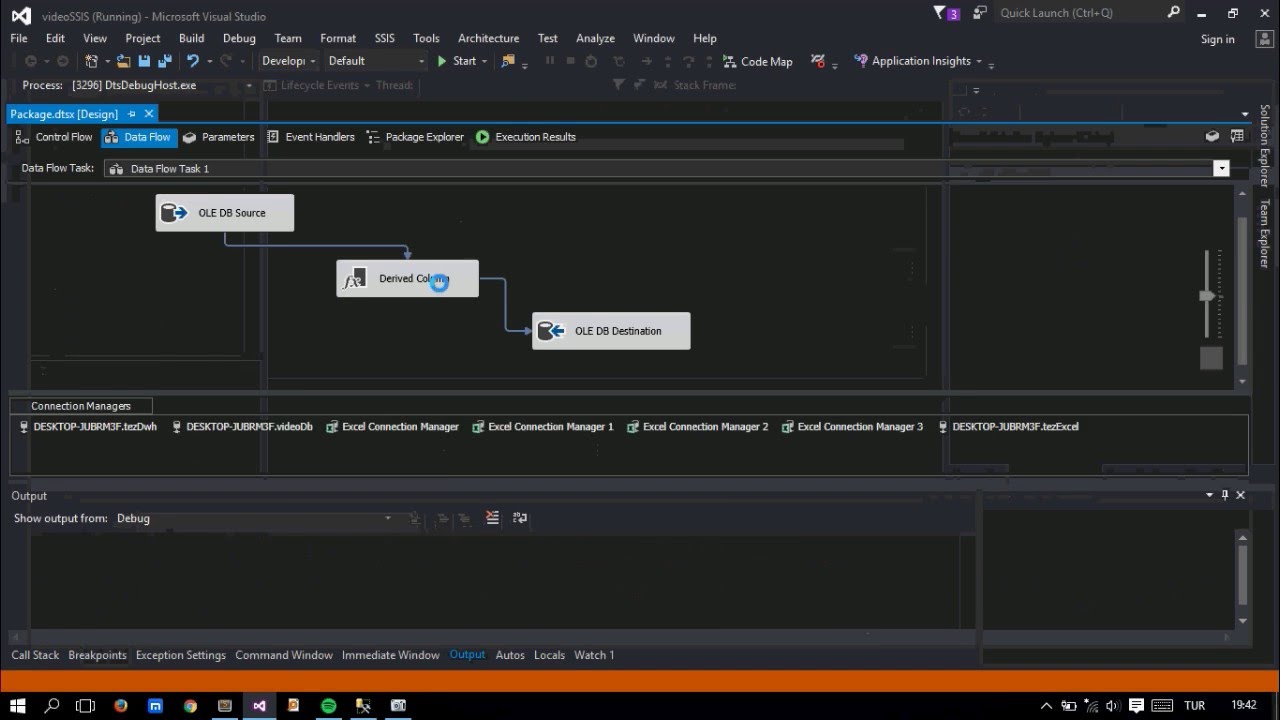Click the Undo toolbar icon
Screen dimensions: 1280x720
(x=193, y=61)
